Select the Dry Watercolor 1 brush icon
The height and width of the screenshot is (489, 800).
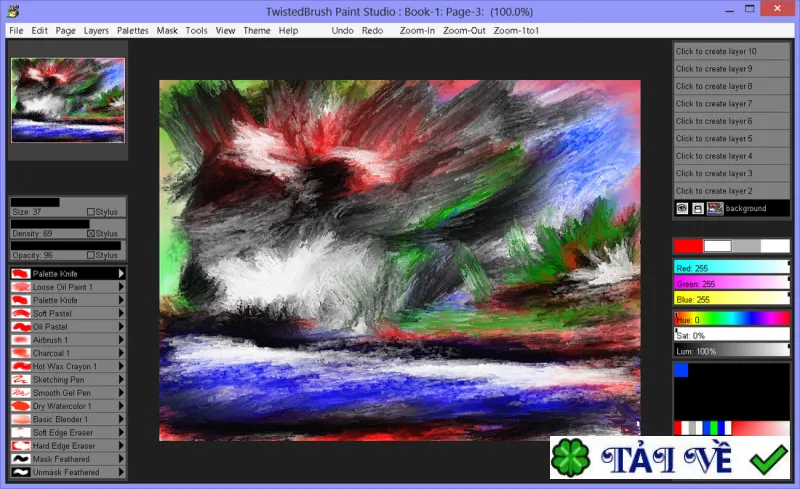[x=21, y=406]
